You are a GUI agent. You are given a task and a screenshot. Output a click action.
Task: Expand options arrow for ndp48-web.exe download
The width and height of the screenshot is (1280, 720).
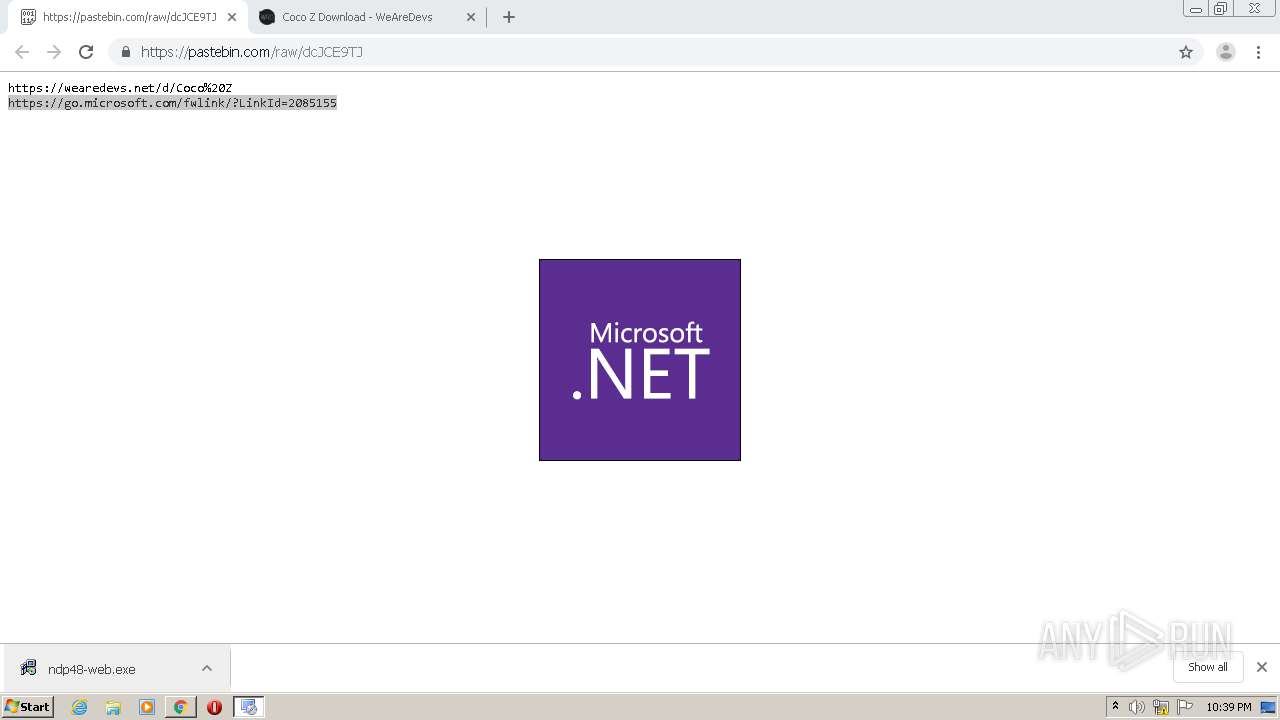(x=207, y=668)
